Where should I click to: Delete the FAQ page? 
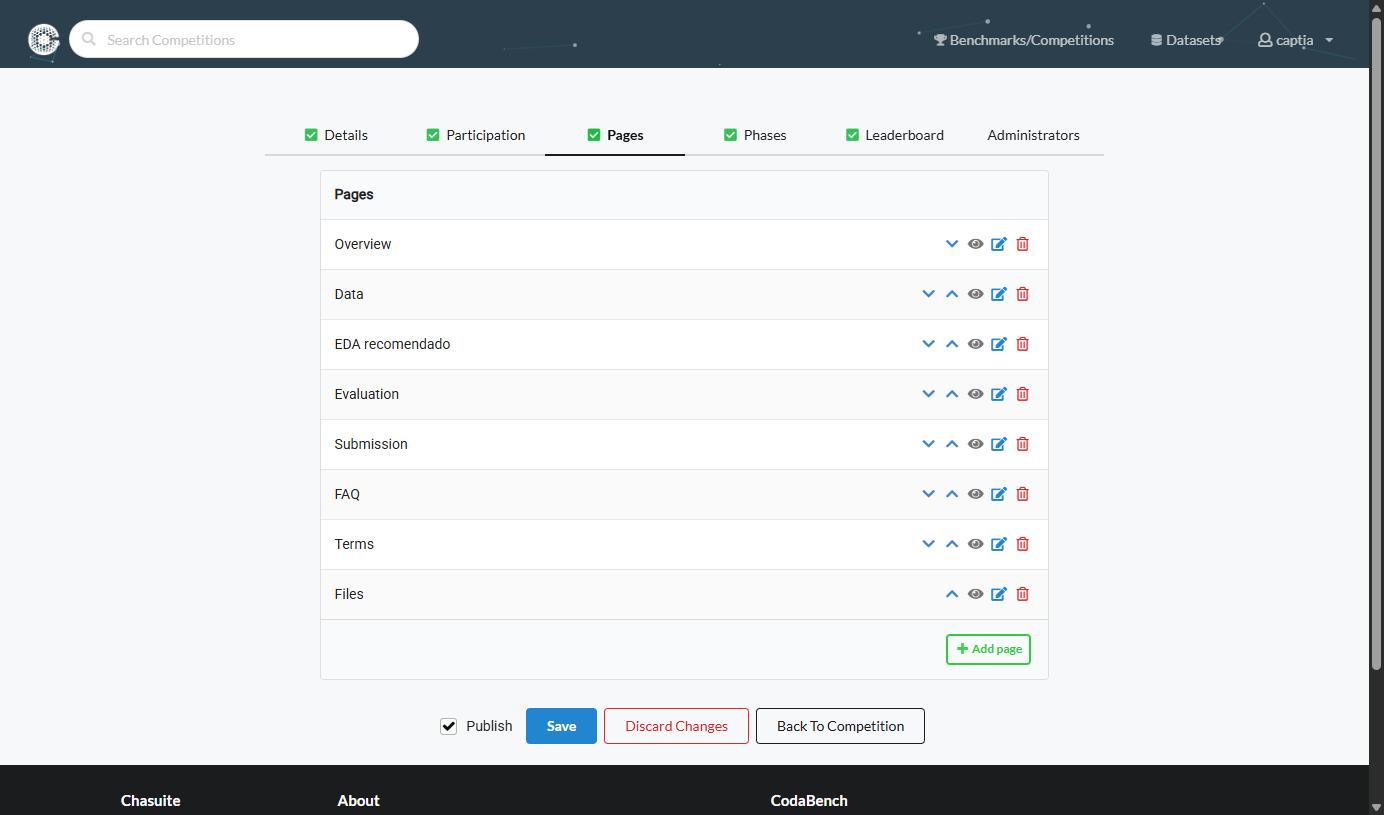pyautogui.click(x=1022, y=494)
